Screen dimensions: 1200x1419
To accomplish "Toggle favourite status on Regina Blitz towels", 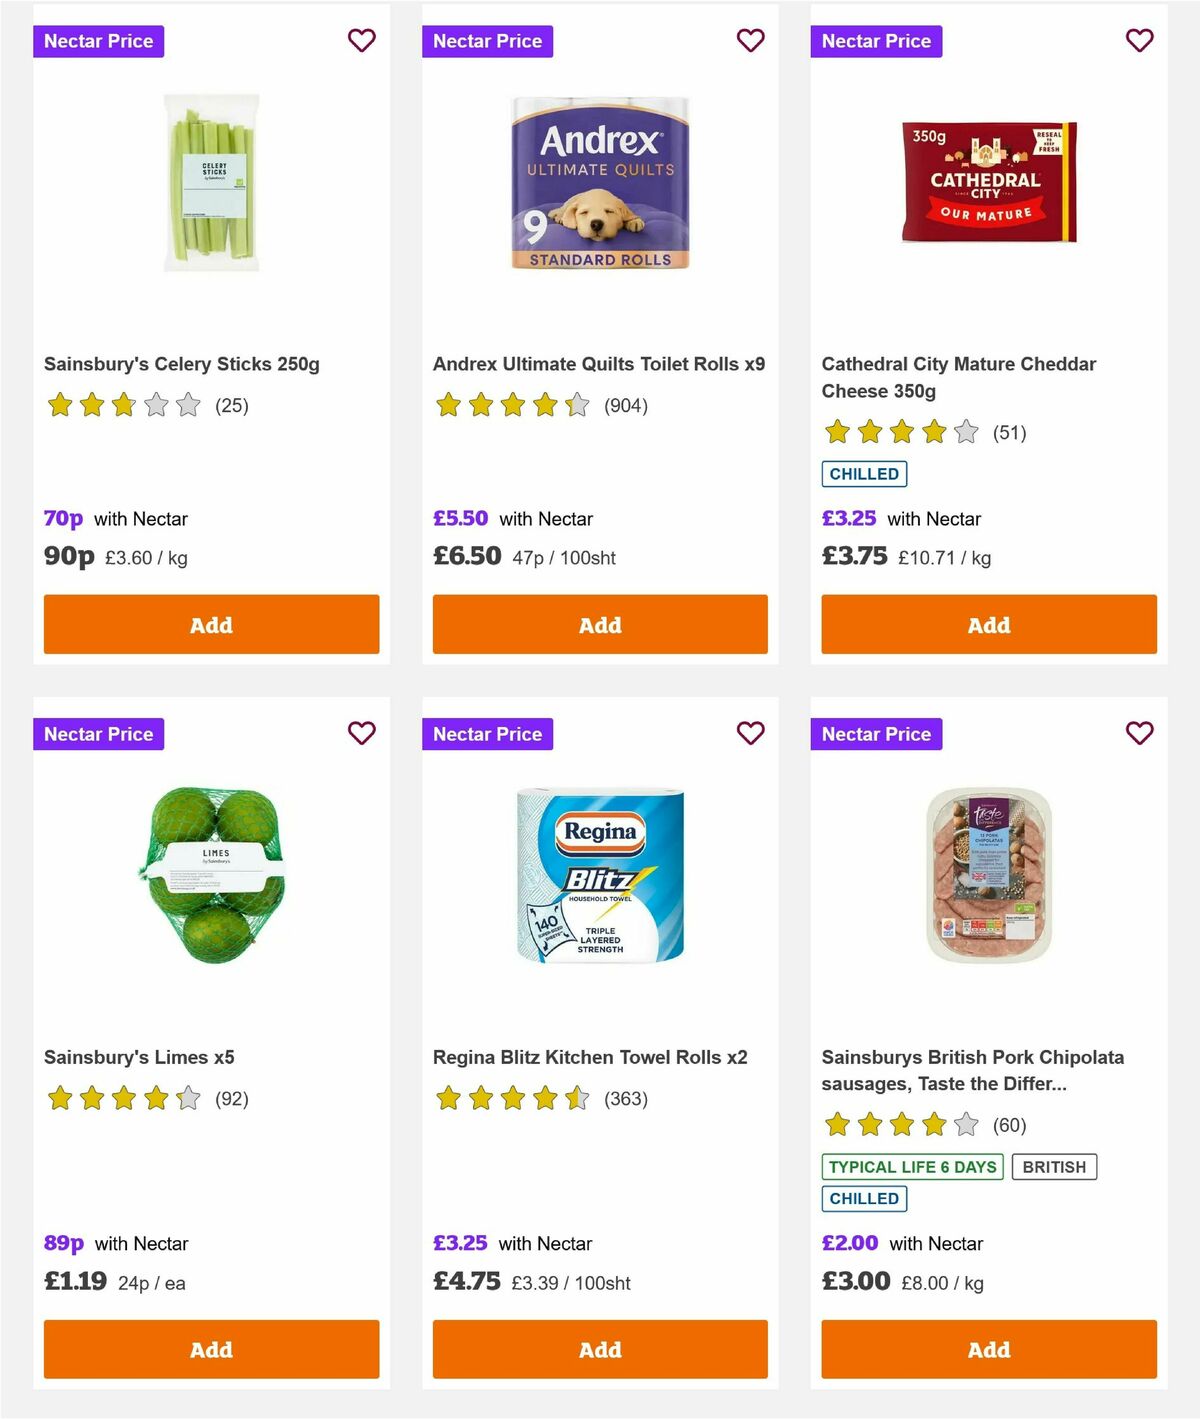I will click(x=750, y=733).
